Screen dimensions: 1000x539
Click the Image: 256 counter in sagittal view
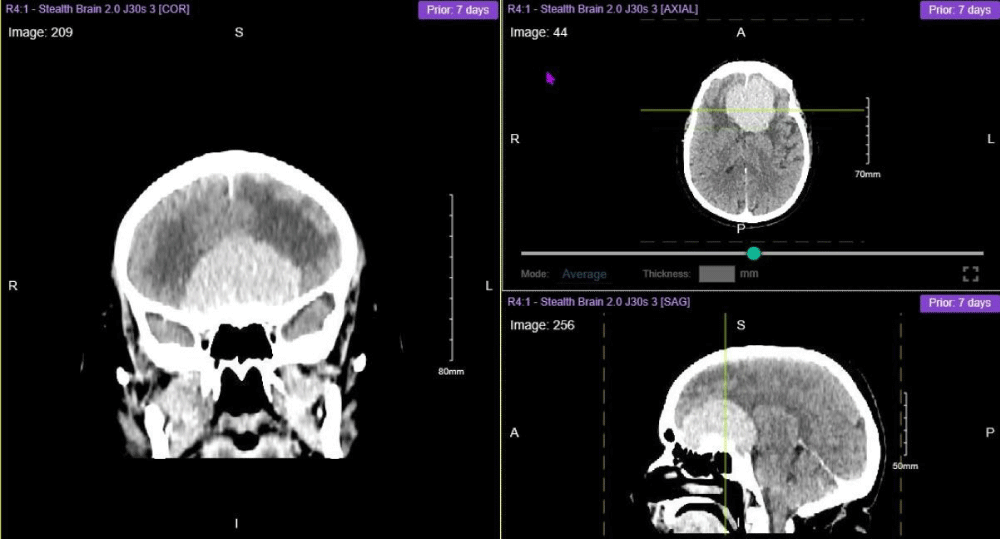point(542,325)
